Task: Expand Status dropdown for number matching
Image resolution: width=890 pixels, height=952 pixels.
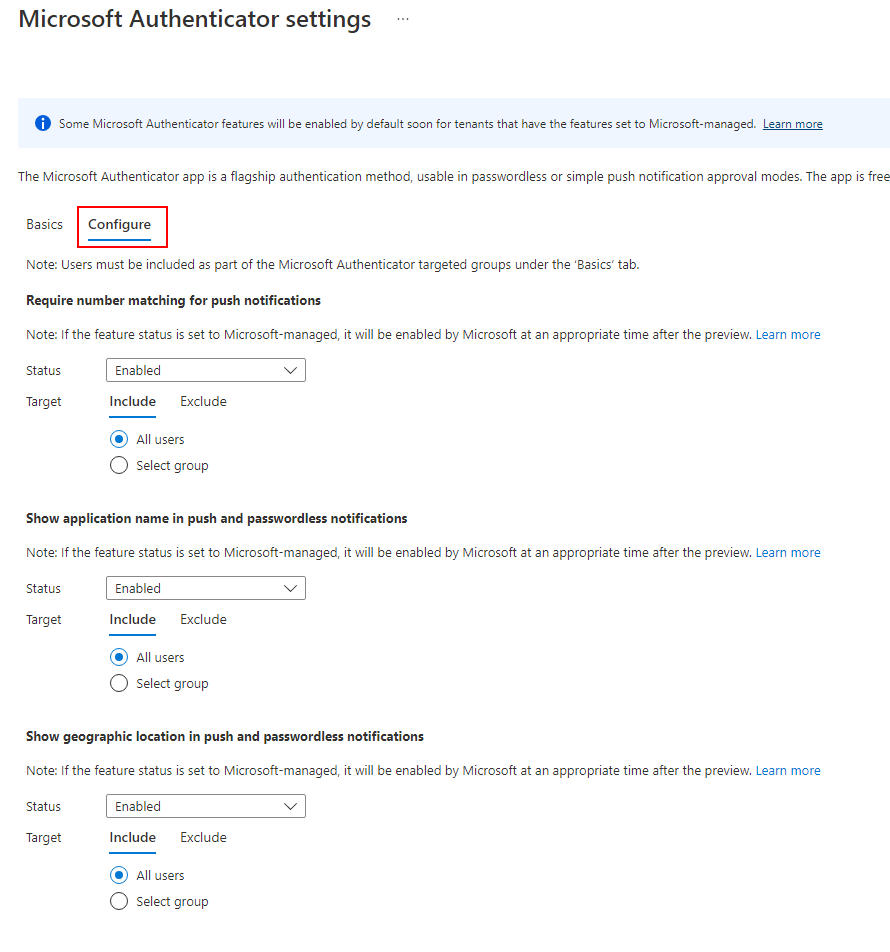Action: tap(206, 370)
